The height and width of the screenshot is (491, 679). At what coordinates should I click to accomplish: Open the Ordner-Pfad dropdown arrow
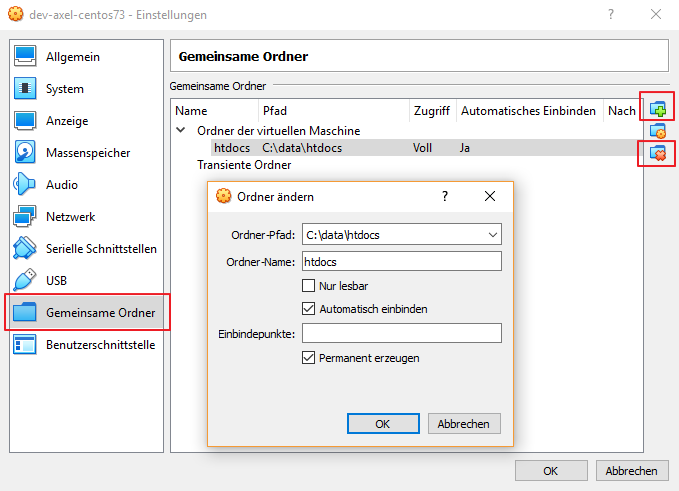492,235
